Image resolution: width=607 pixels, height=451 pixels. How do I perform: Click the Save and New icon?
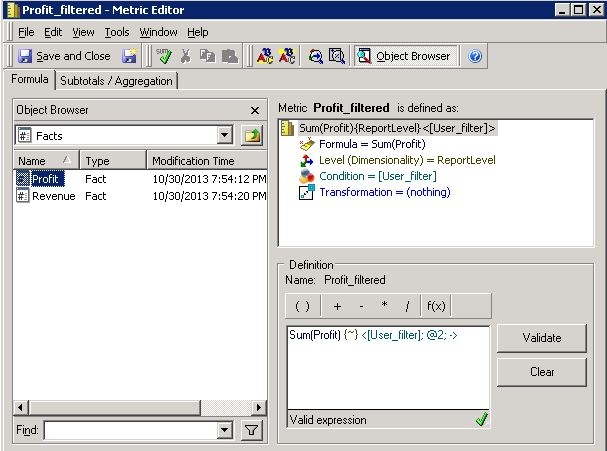[129, 57]
